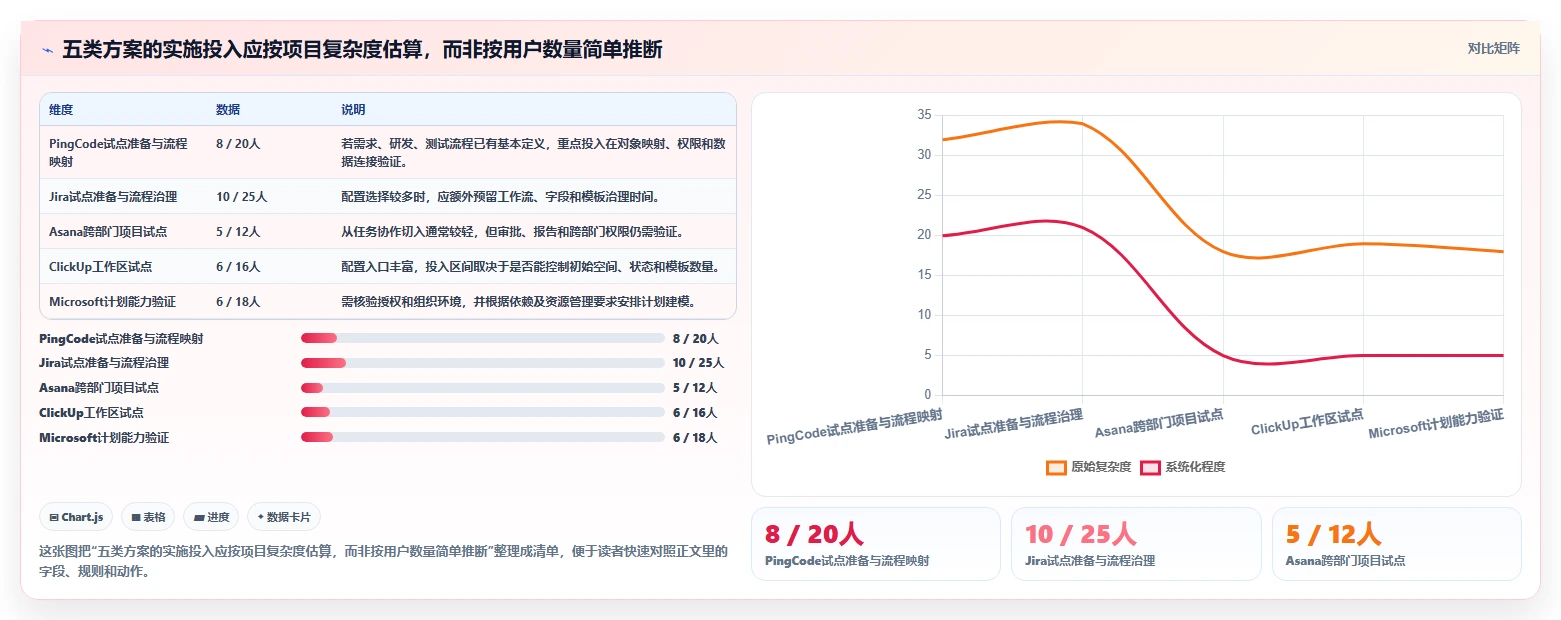Screen dimensions: 1561x620
Task: Click ClickUp工作区试点 table row name
Action: (101, 266)
